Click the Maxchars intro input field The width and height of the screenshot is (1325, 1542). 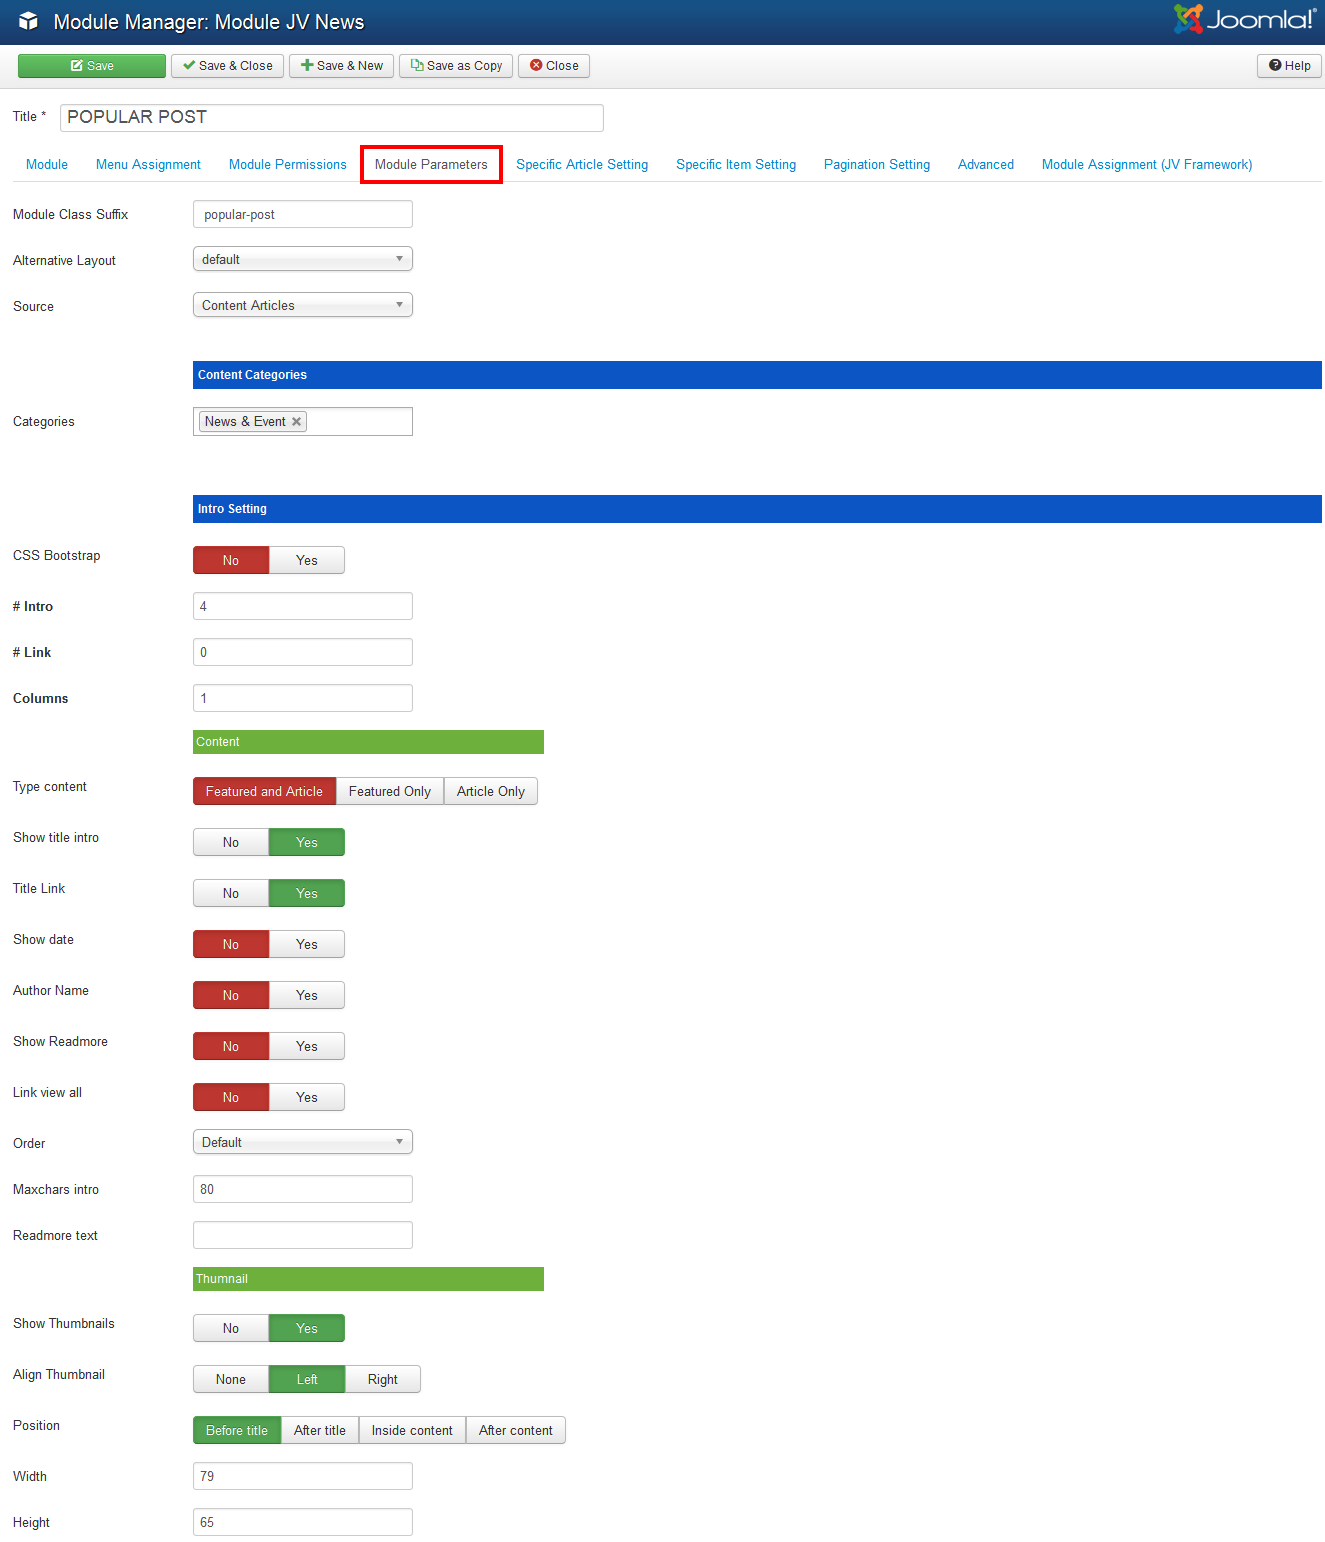coord(302,1190)
